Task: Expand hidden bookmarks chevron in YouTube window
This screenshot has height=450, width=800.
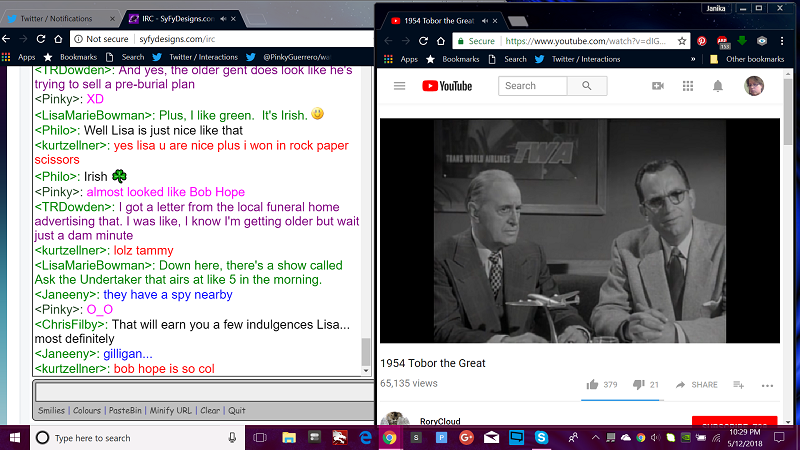Action: 693,59
